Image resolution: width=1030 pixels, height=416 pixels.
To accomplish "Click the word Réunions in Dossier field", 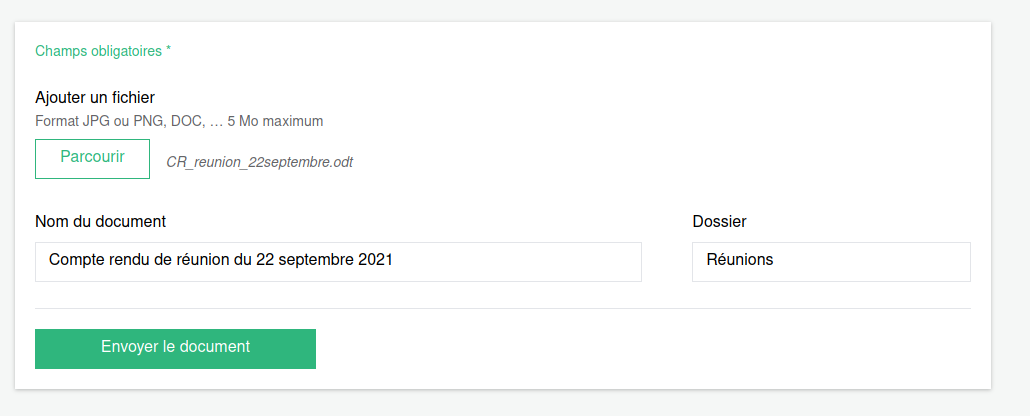I will [740, 260].
